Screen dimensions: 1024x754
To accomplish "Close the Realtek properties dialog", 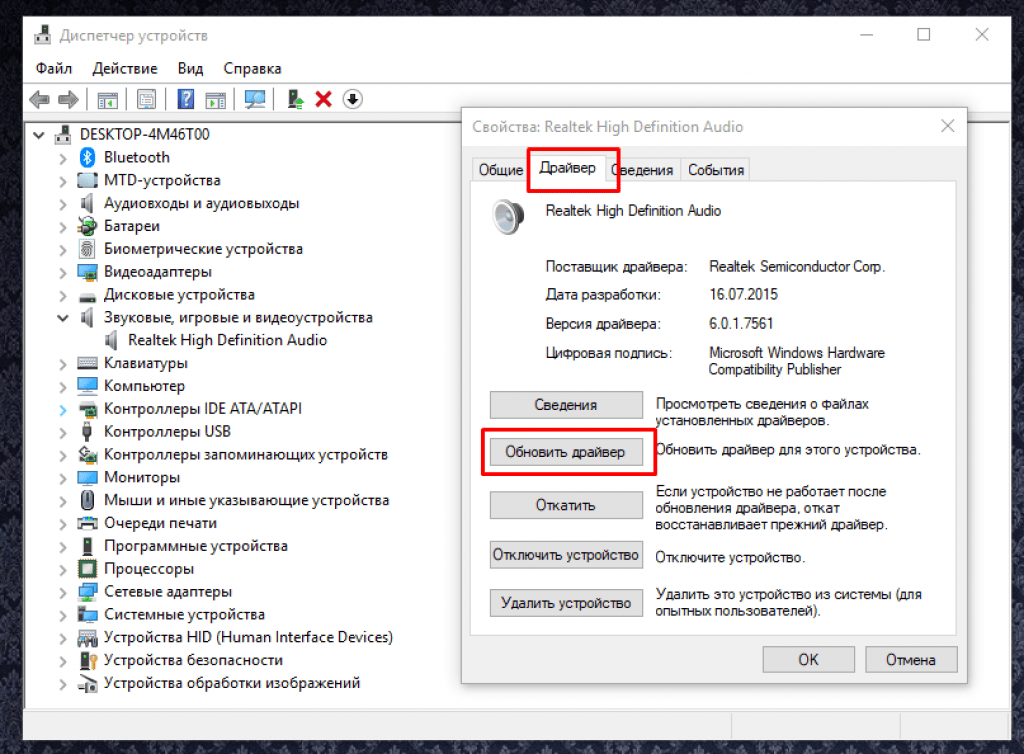I will pos(948,126).
